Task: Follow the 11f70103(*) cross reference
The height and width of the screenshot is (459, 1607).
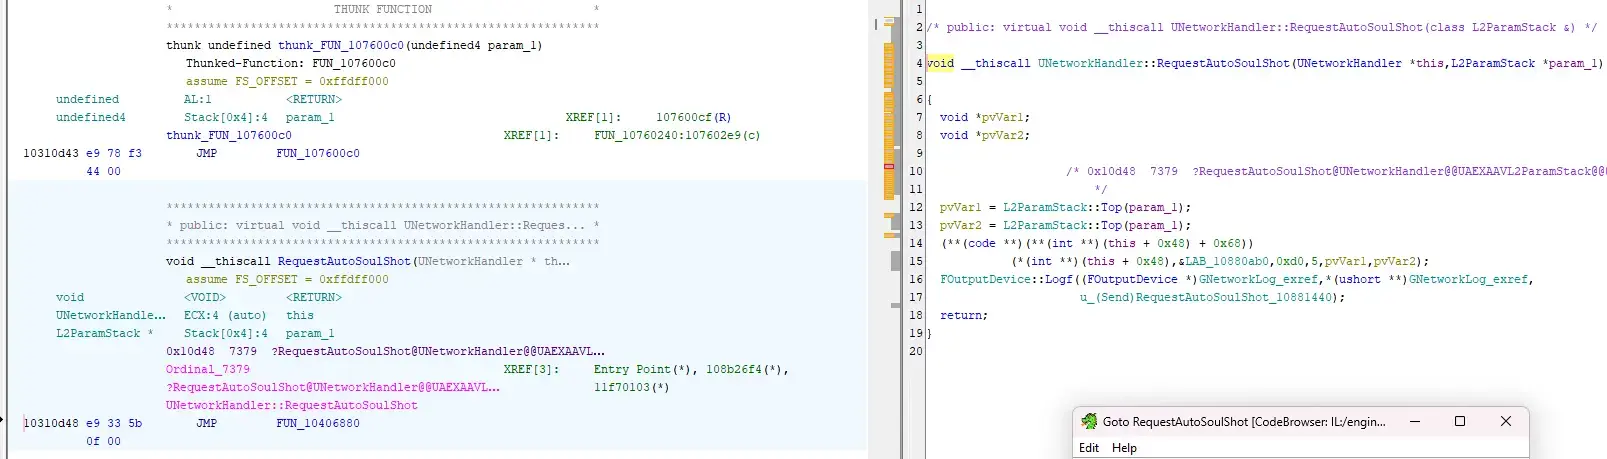Action: tap(631, 387)
